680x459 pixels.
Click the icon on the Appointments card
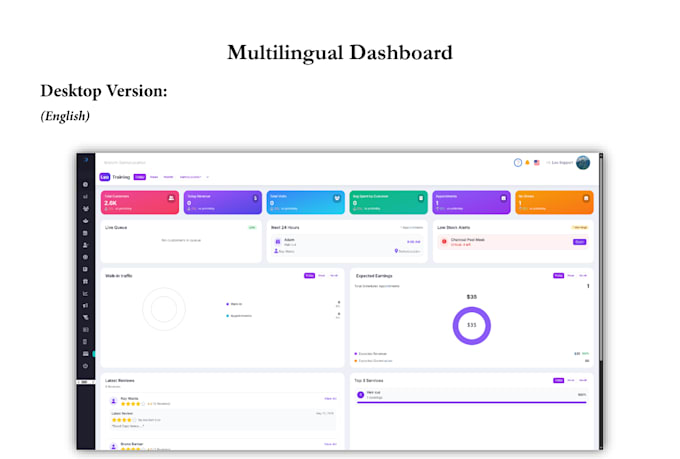click(503, 198)
